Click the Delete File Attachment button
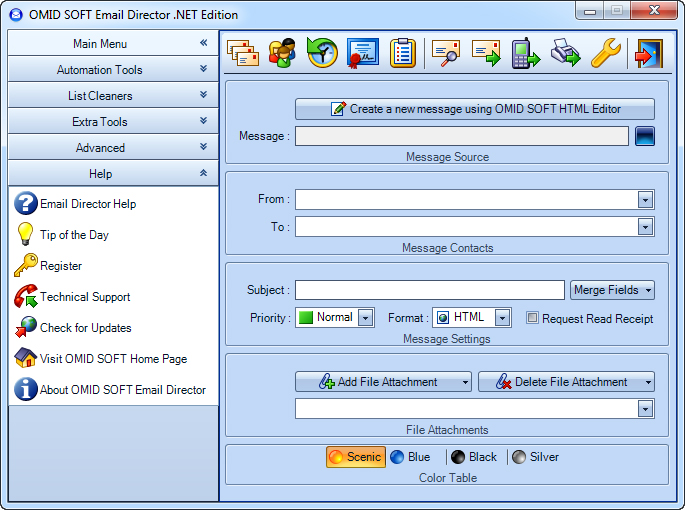The width and height of the screenshot is (685, 510). (x=566, y=382)
